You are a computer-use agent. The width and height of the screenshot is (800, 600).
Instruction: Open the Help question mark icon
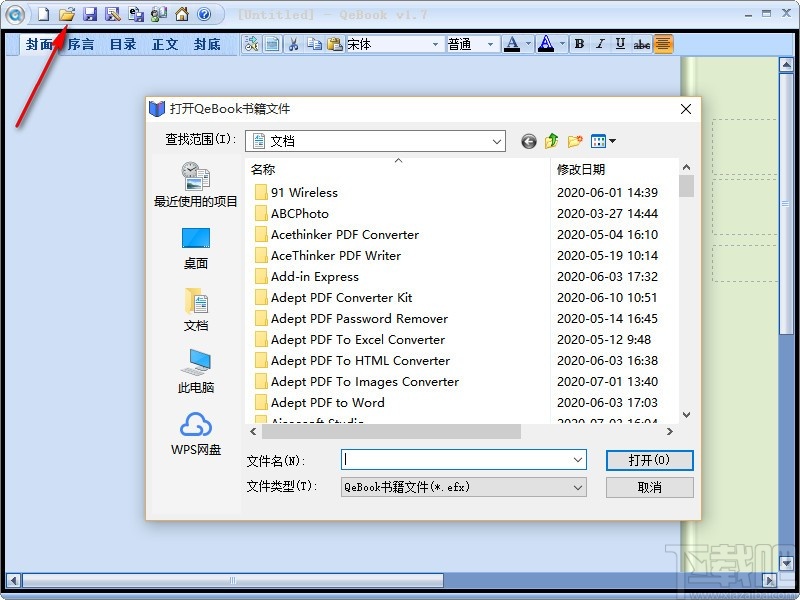point(204,14)
